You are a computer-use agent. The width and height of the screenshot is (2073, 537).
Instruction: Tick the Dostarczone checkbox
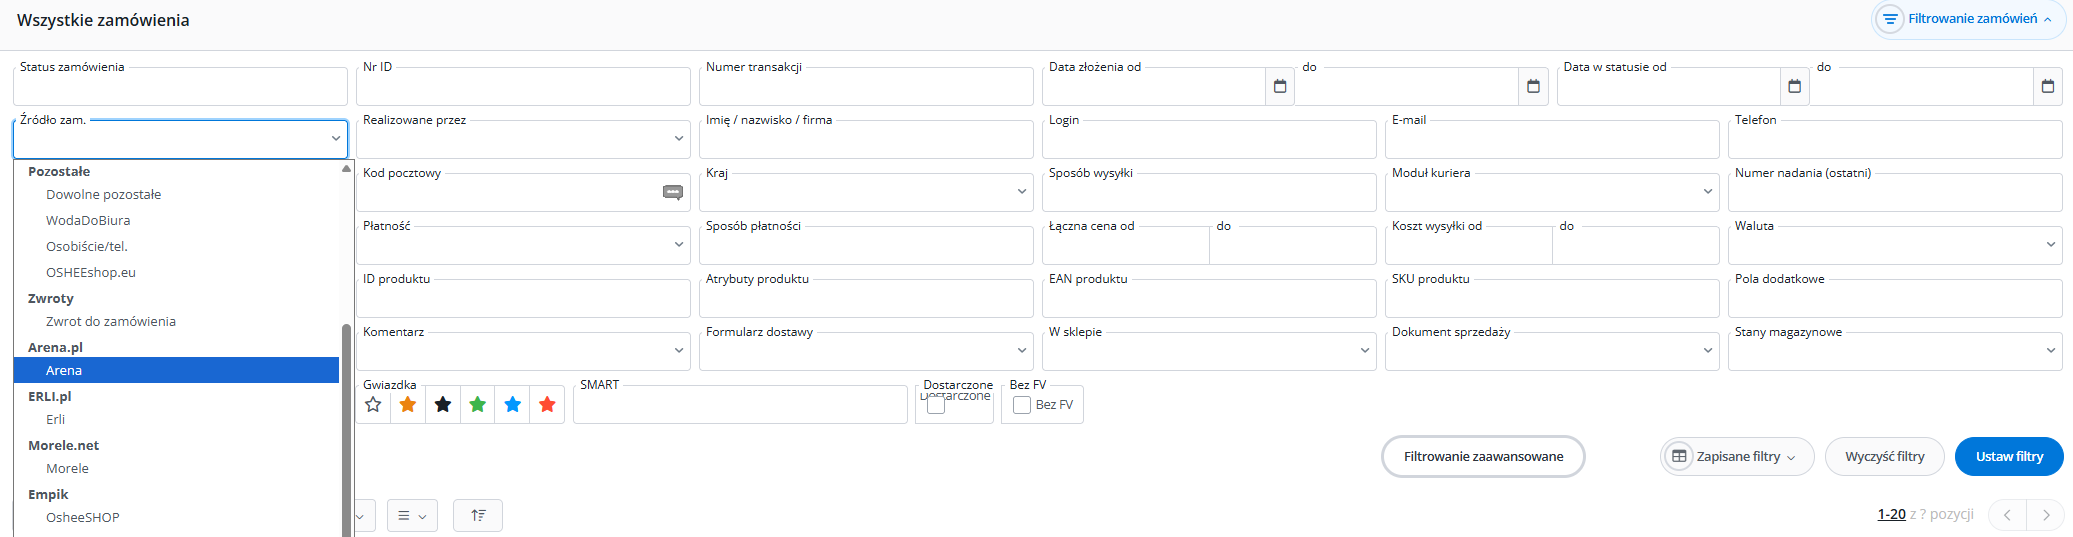click(936, 406)
